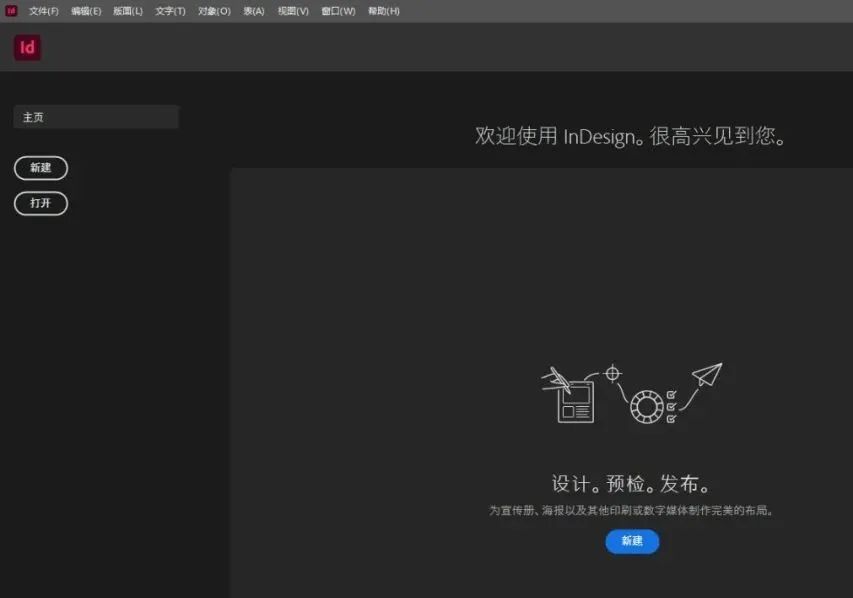Open the 文字(T) menu

pyautogui.click(x=170, y=11)
